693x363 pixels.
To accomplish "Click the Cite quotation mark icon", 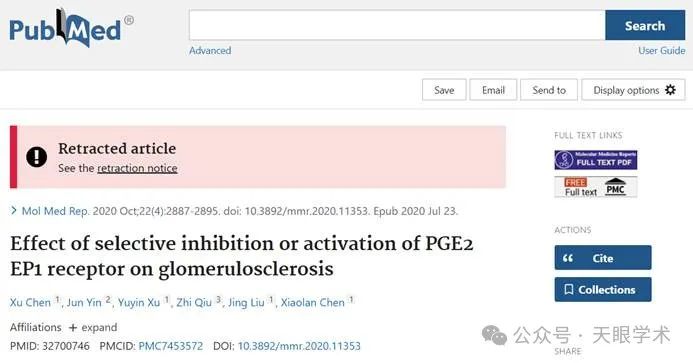I will pos(568,258).
